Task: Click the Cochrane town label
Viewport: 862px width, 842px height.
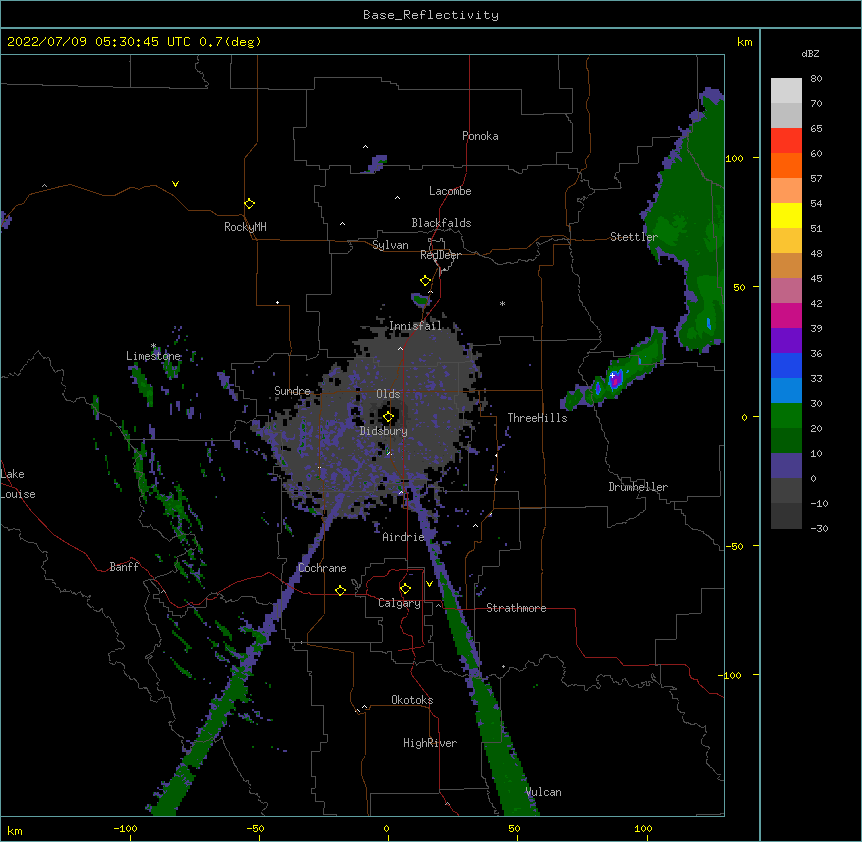Action: pos(322,568)
